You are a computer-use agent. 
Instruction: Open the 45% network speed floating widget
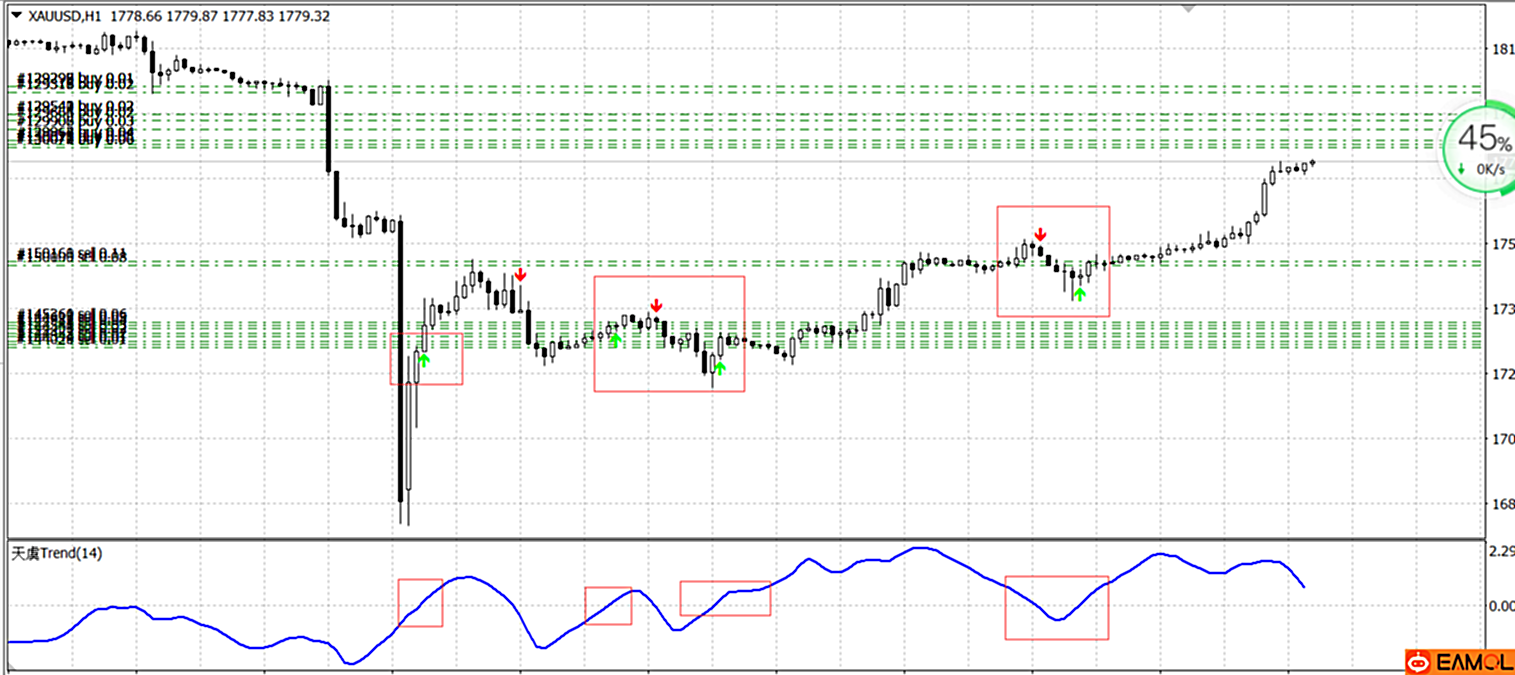click(1478, 147)
